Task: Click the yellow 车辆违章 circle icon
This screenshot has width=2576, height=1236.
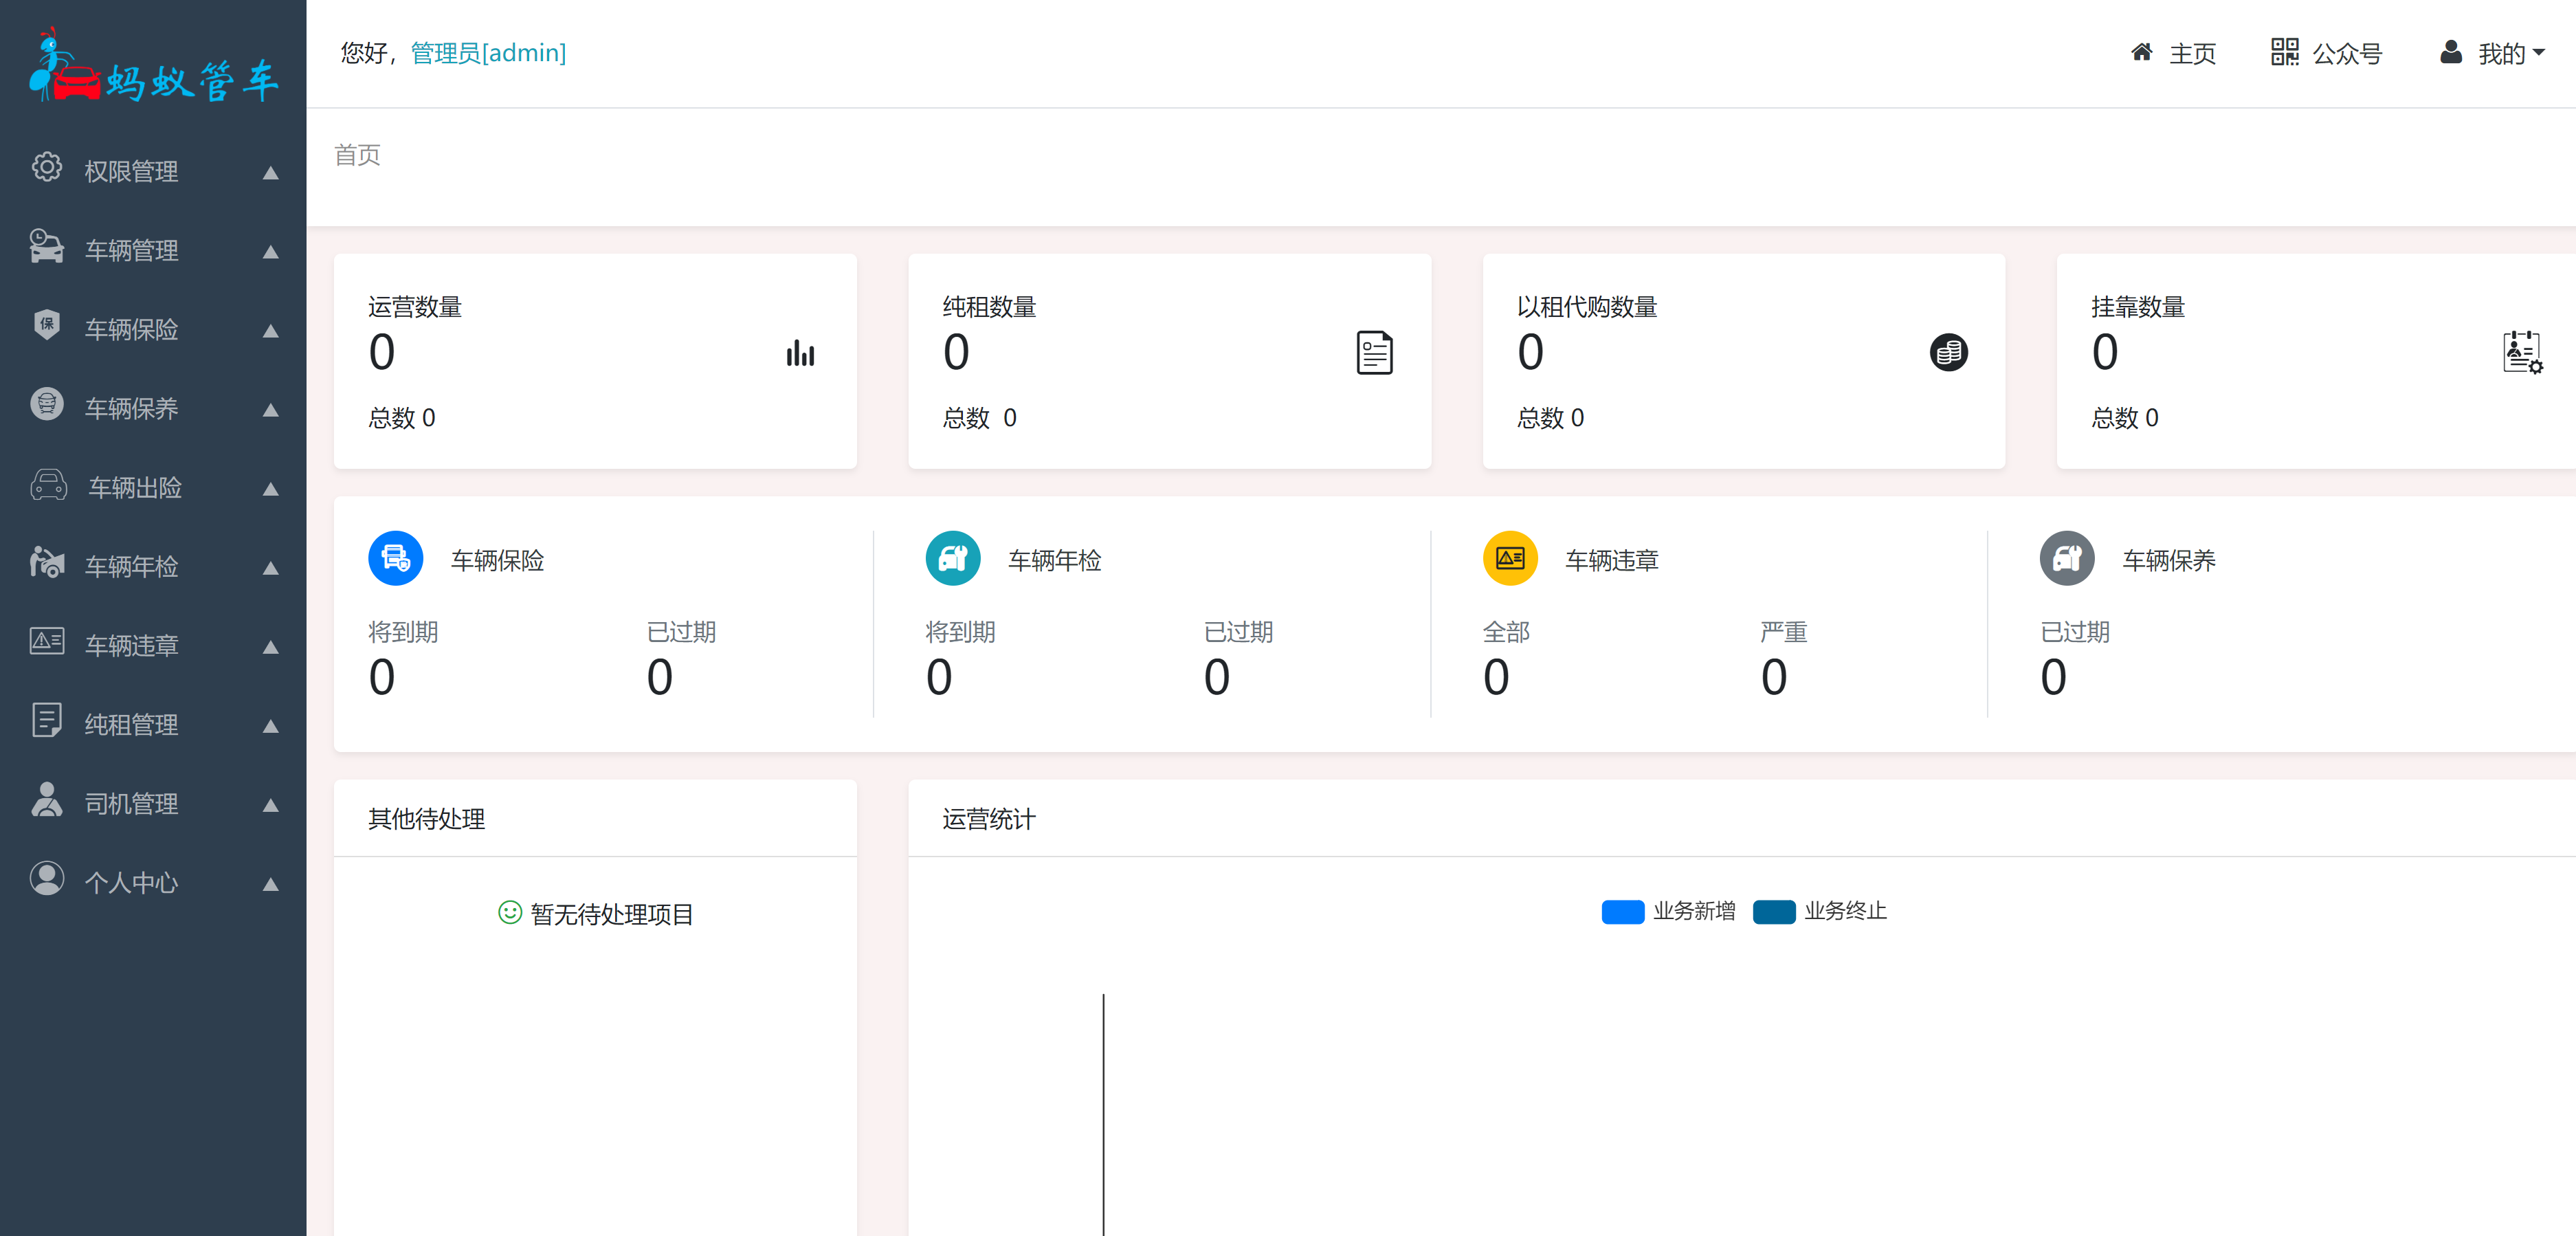Action: 1510,558
